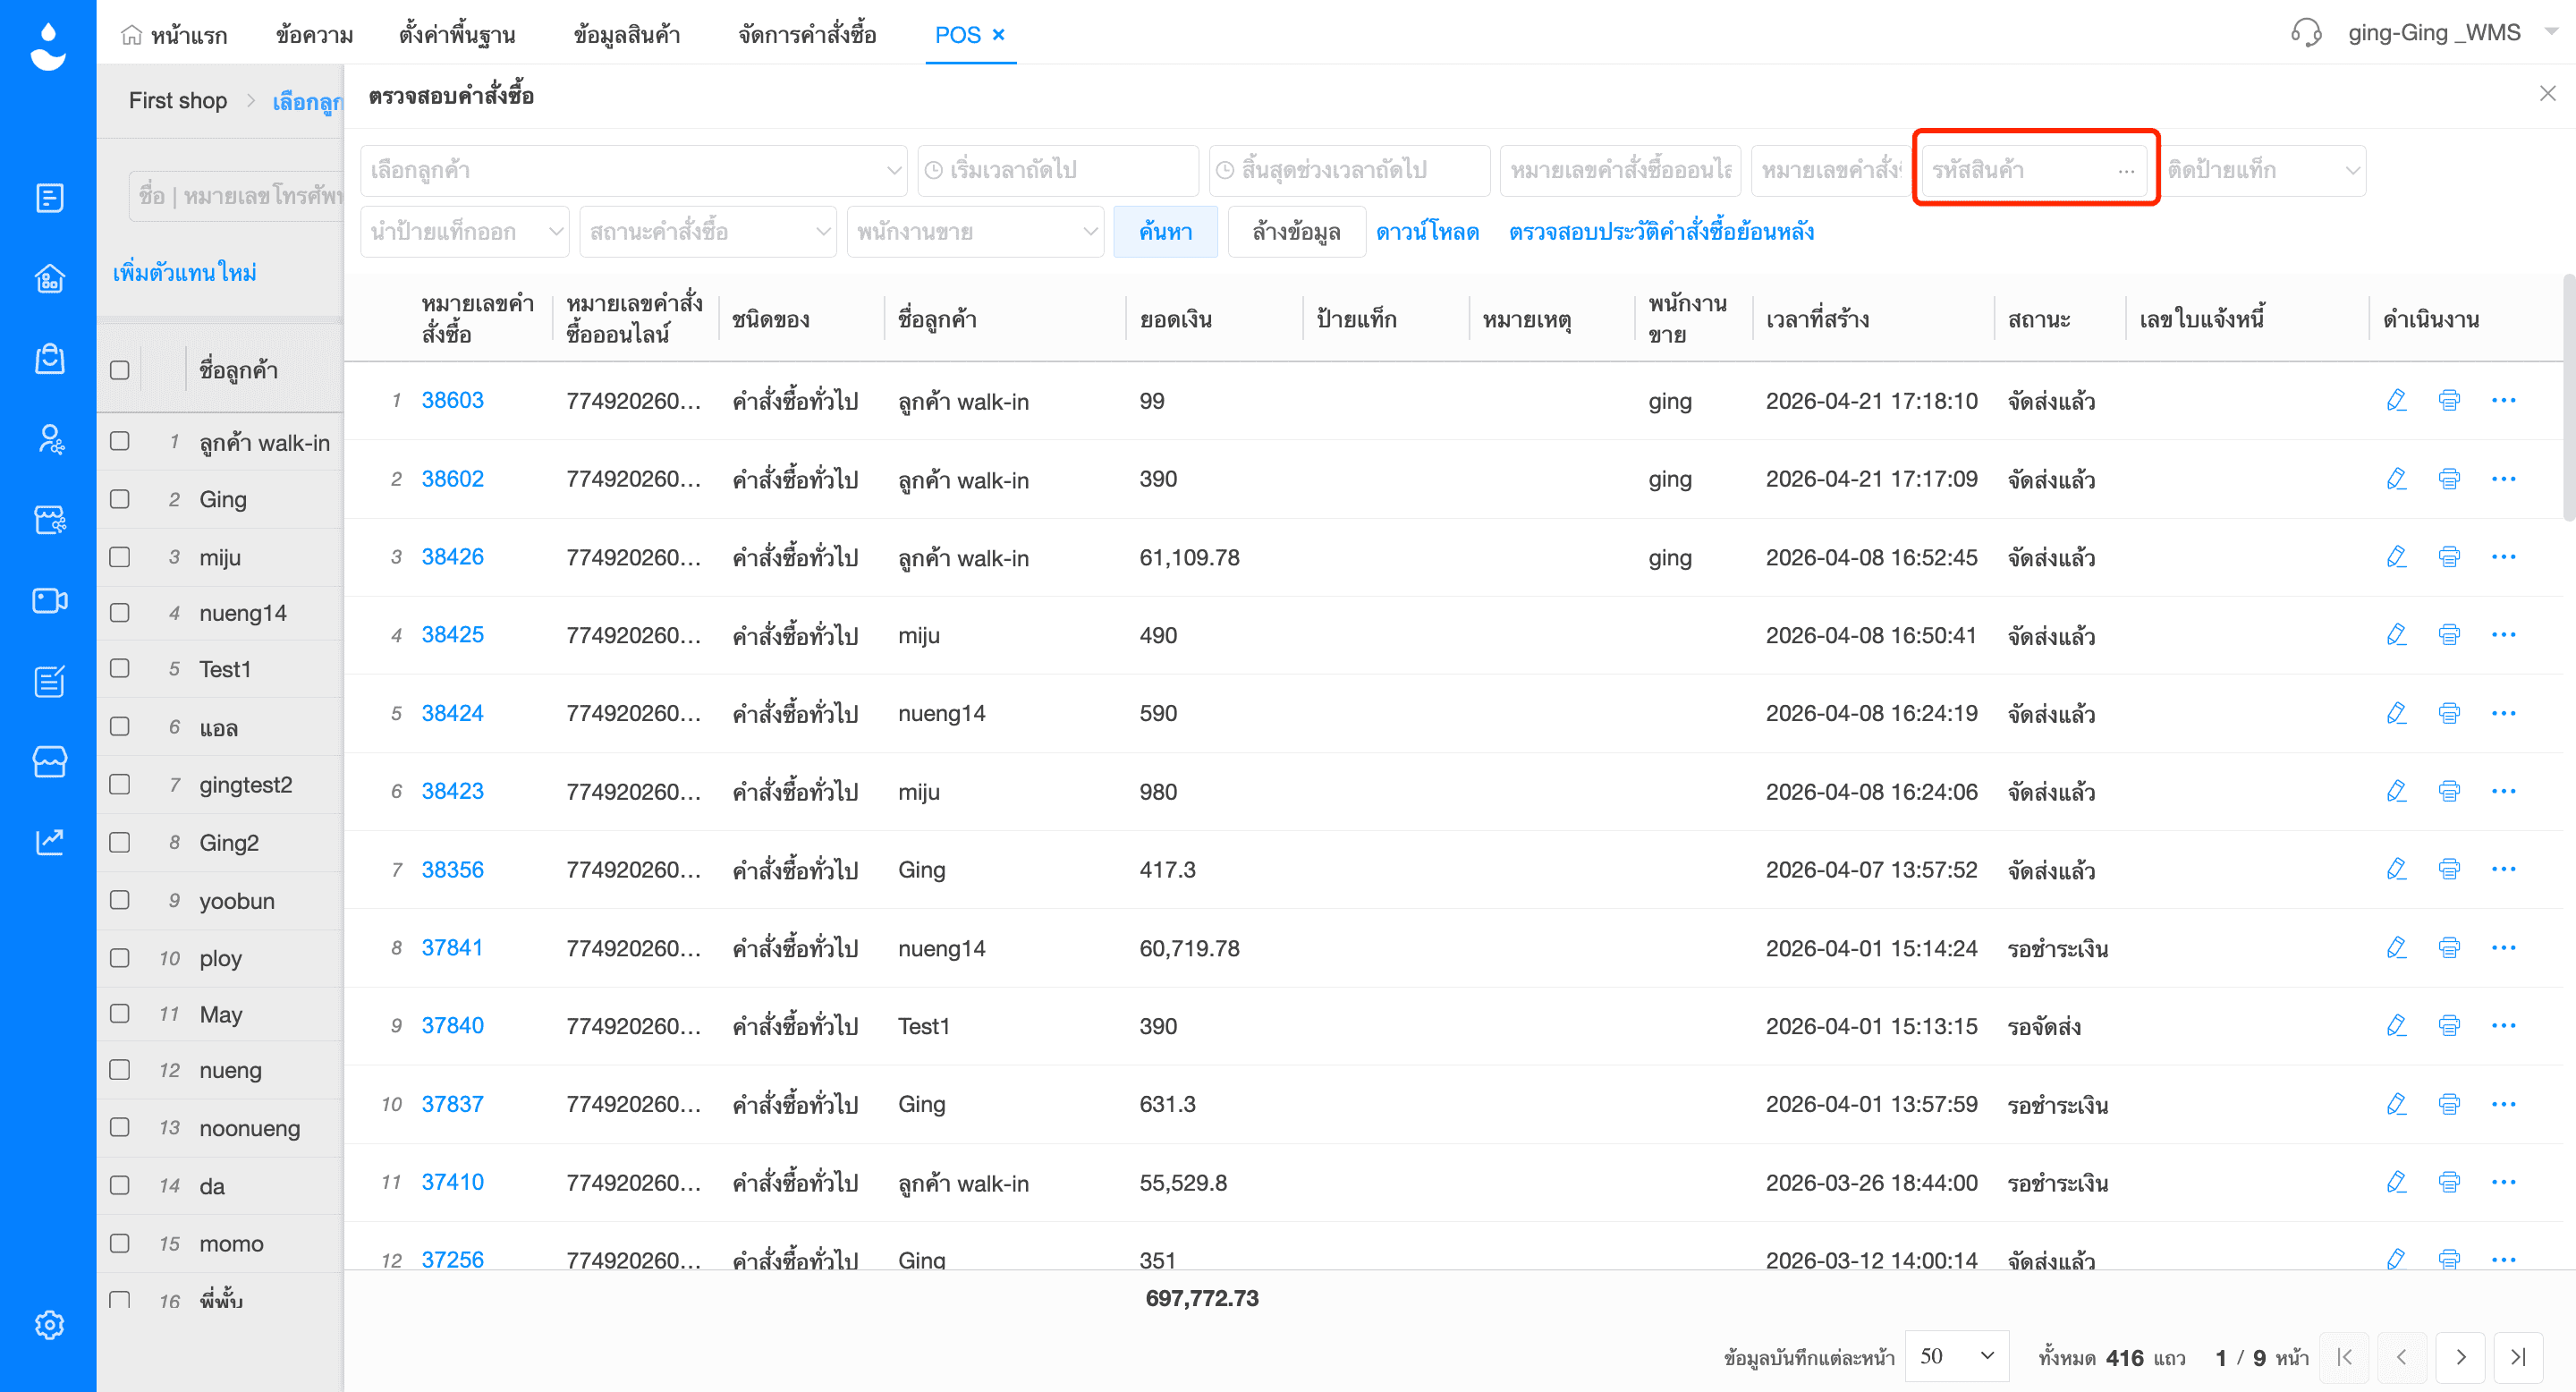Open more actions for order 38424
This screenshot has width=2576, height=1392.
[x=2503, y=713]
